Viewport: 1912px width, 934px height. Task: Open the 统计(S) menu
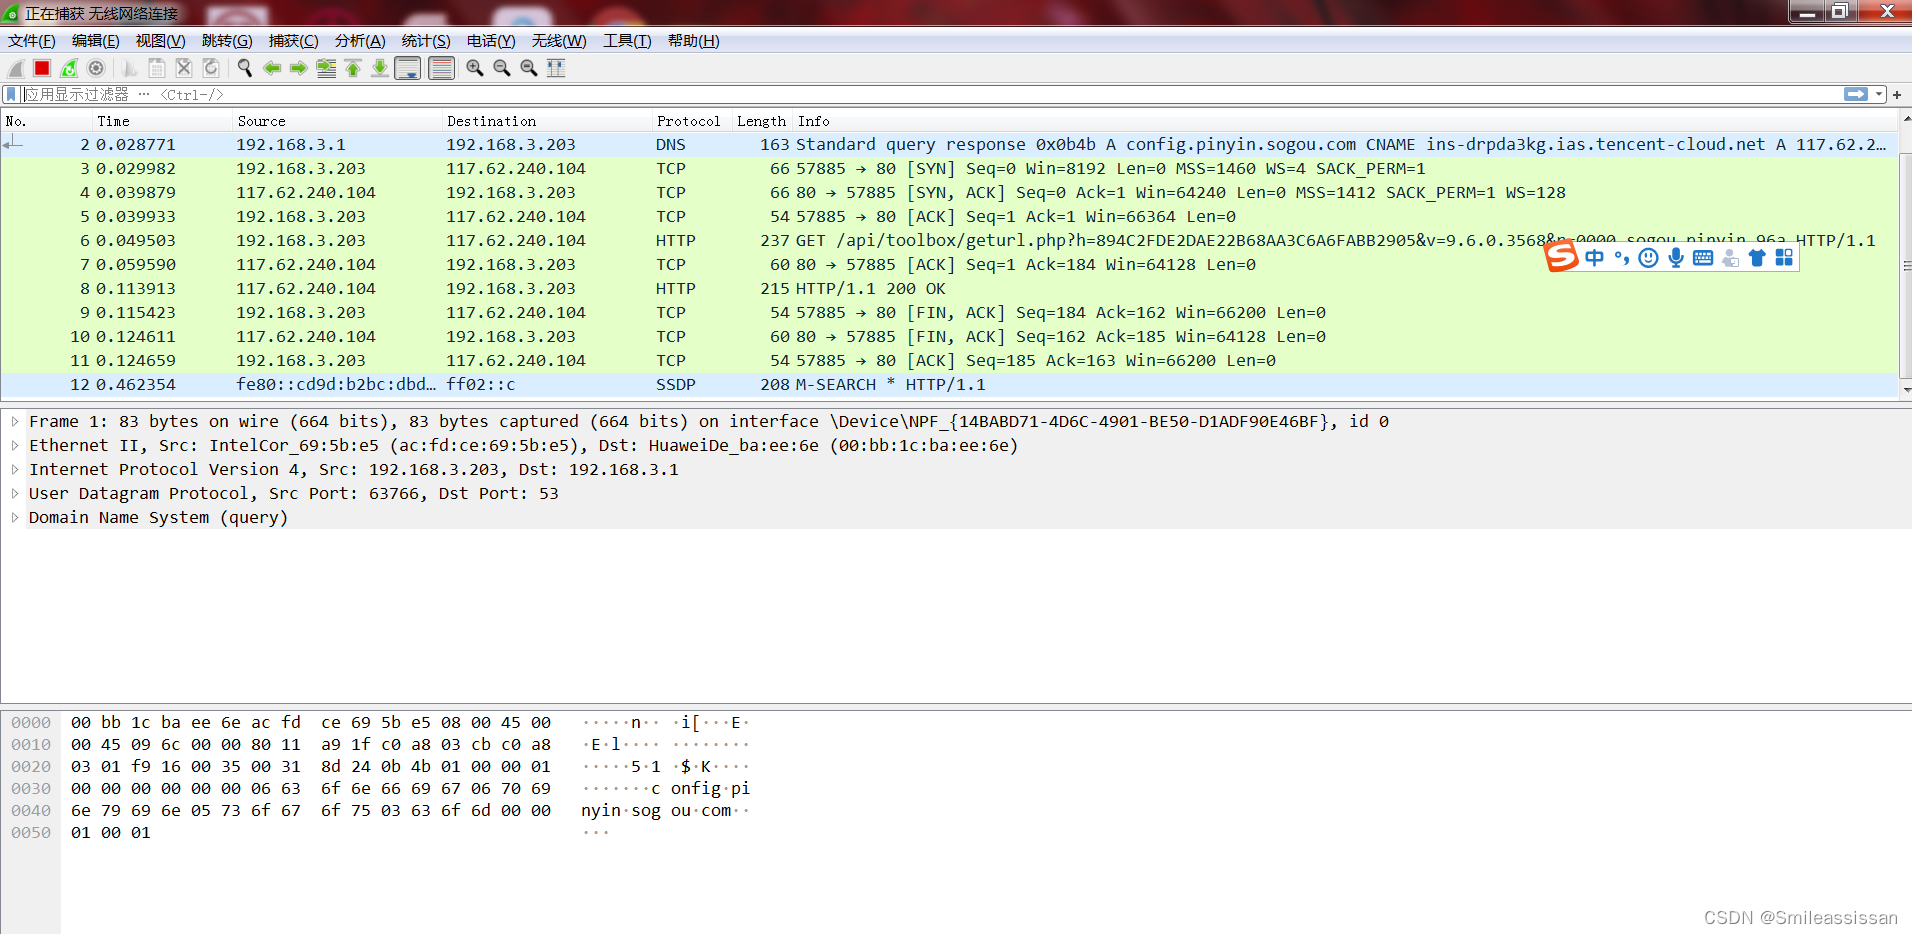point(427,41)
